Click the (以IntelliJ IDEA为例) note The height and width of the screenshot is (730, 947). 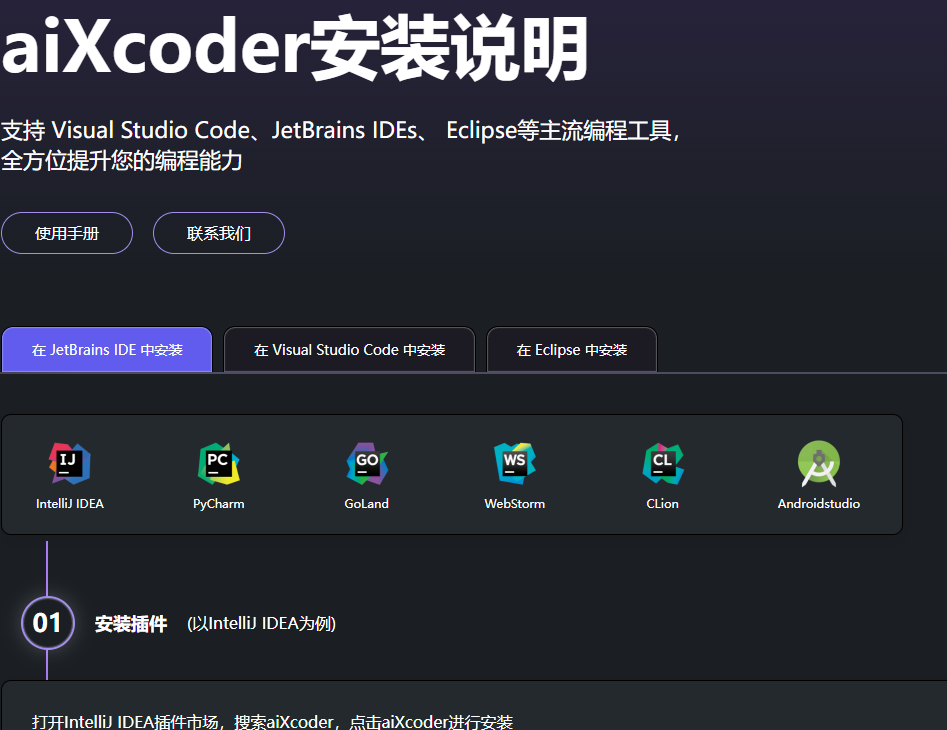pos(262,623)
